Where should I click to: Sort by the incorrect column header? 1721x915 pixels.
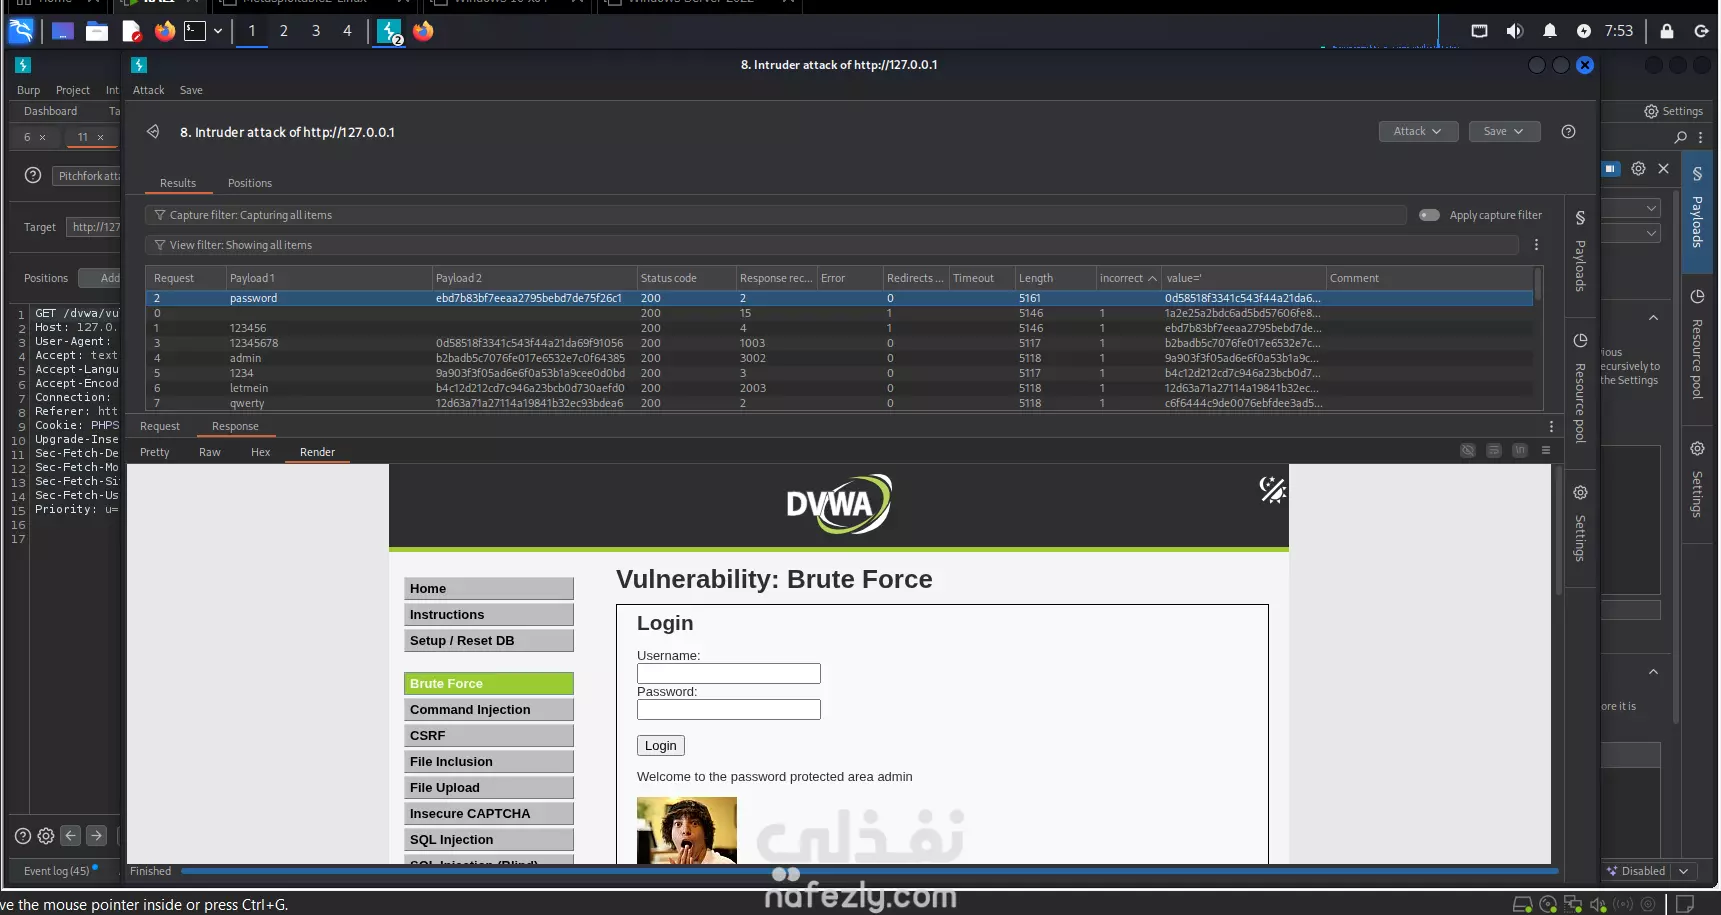1128,278
